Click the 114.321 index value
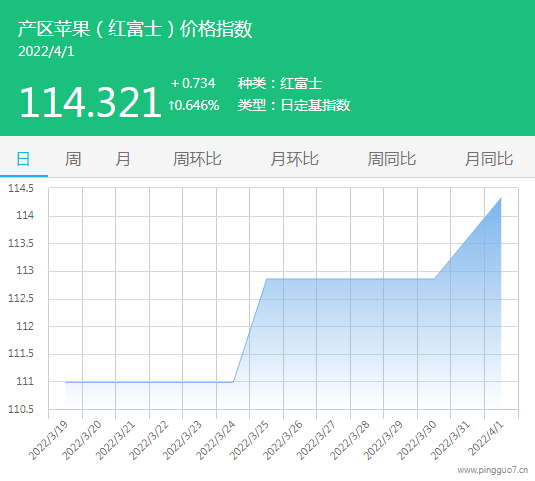Viewport: 535px width, 481px height. coord(90,102)
